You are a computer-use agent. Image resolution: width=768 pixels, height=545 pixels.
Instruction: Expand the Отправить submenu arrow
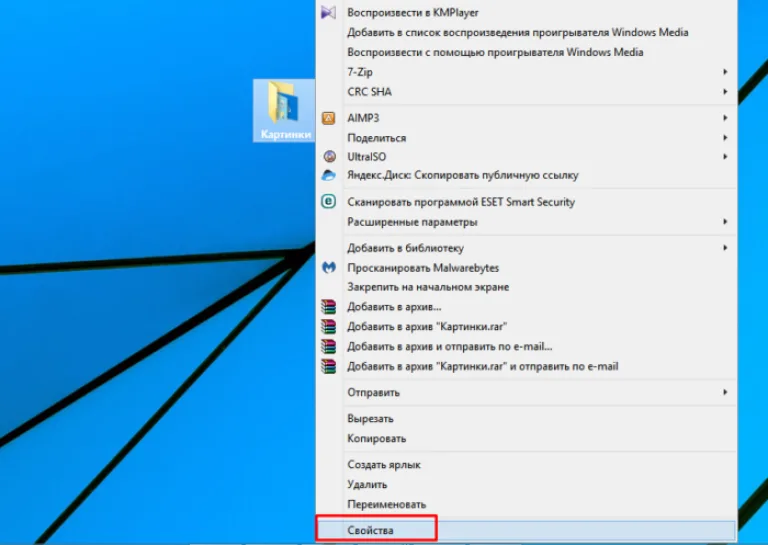click(725, 392)
